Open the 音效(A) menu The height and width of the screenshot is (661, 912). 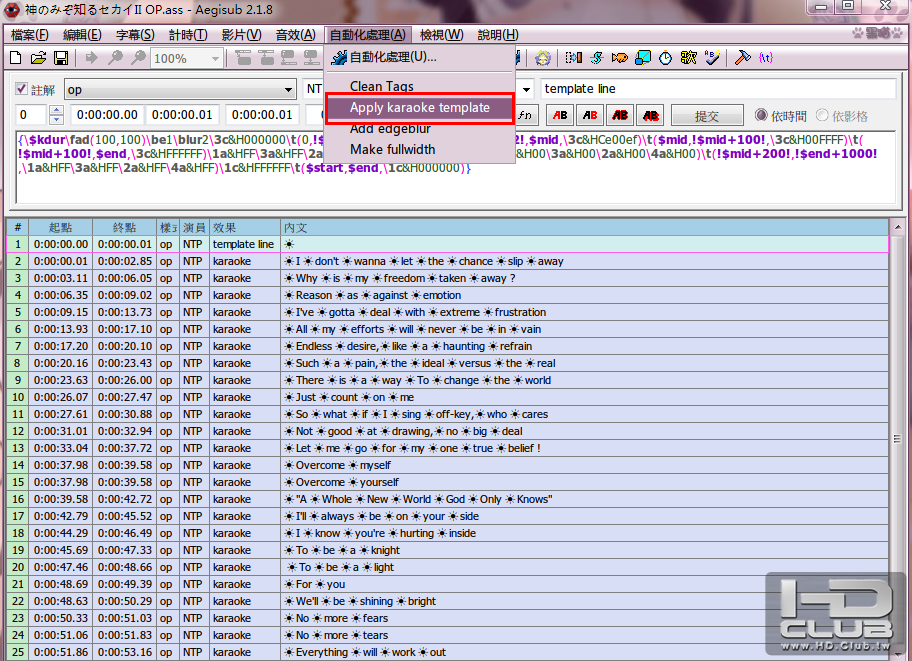coord(295,35)
